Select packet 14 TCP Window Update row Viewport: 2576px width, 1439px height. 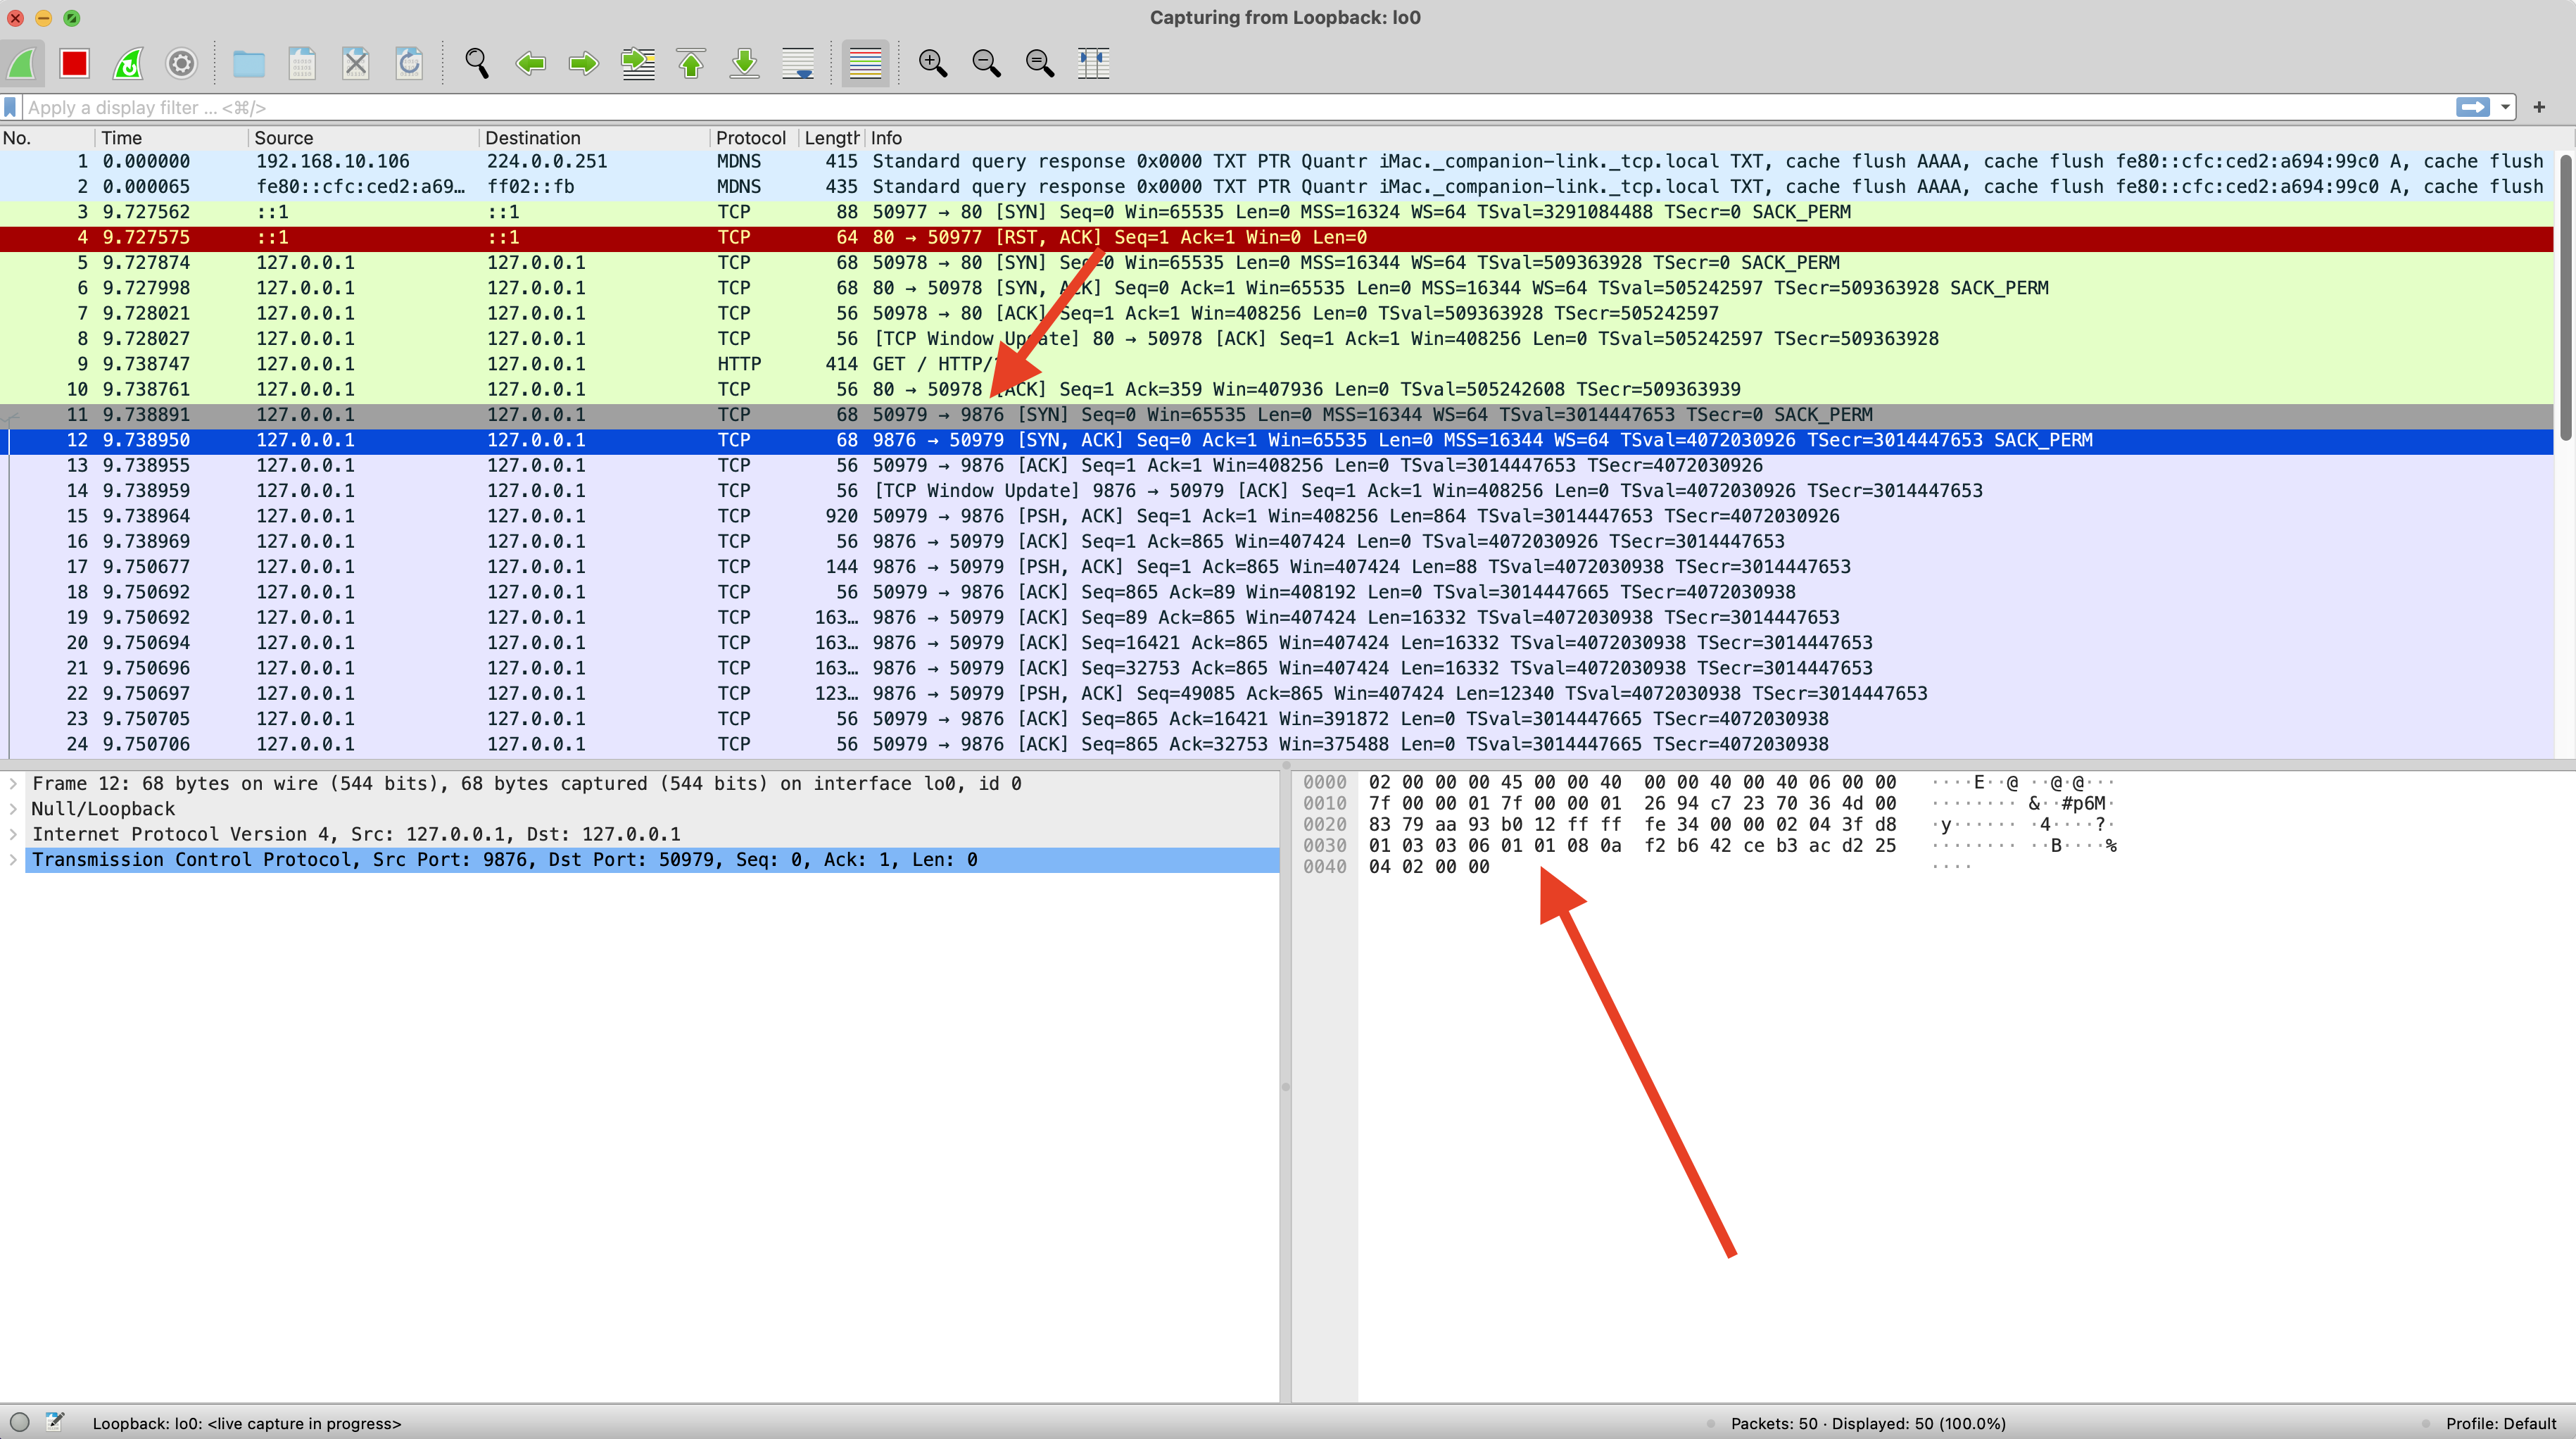pos(1277,491)
